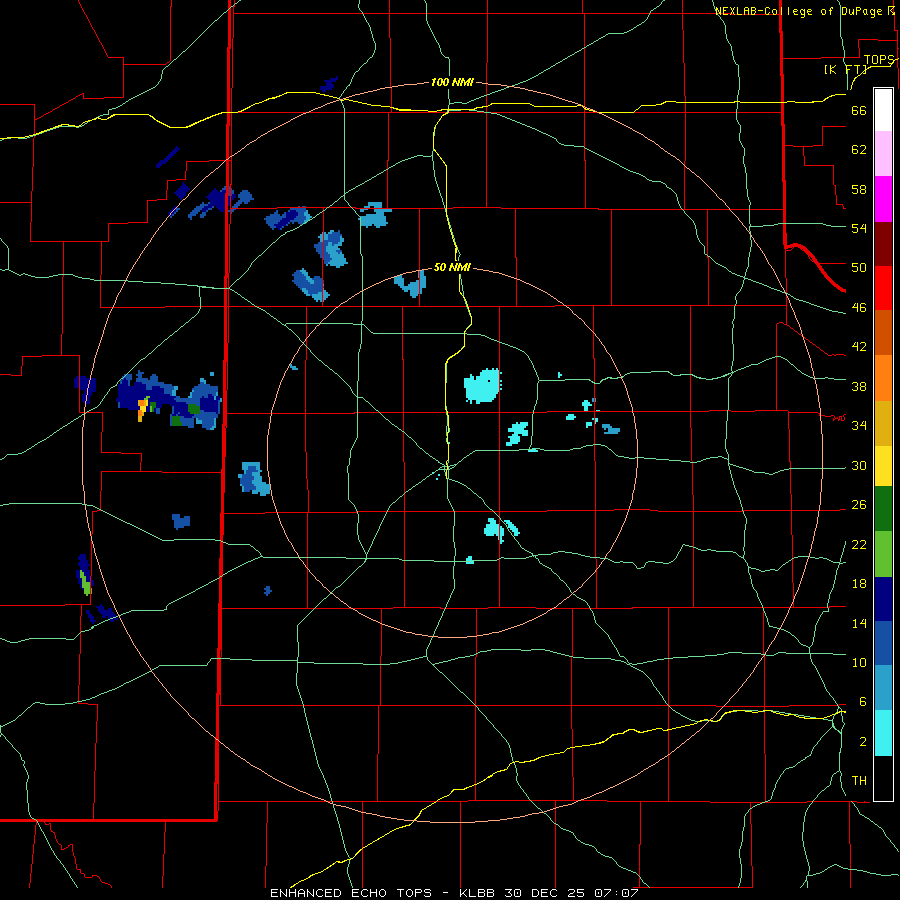
Task: Click the "22" legend value
Action: 859,544
